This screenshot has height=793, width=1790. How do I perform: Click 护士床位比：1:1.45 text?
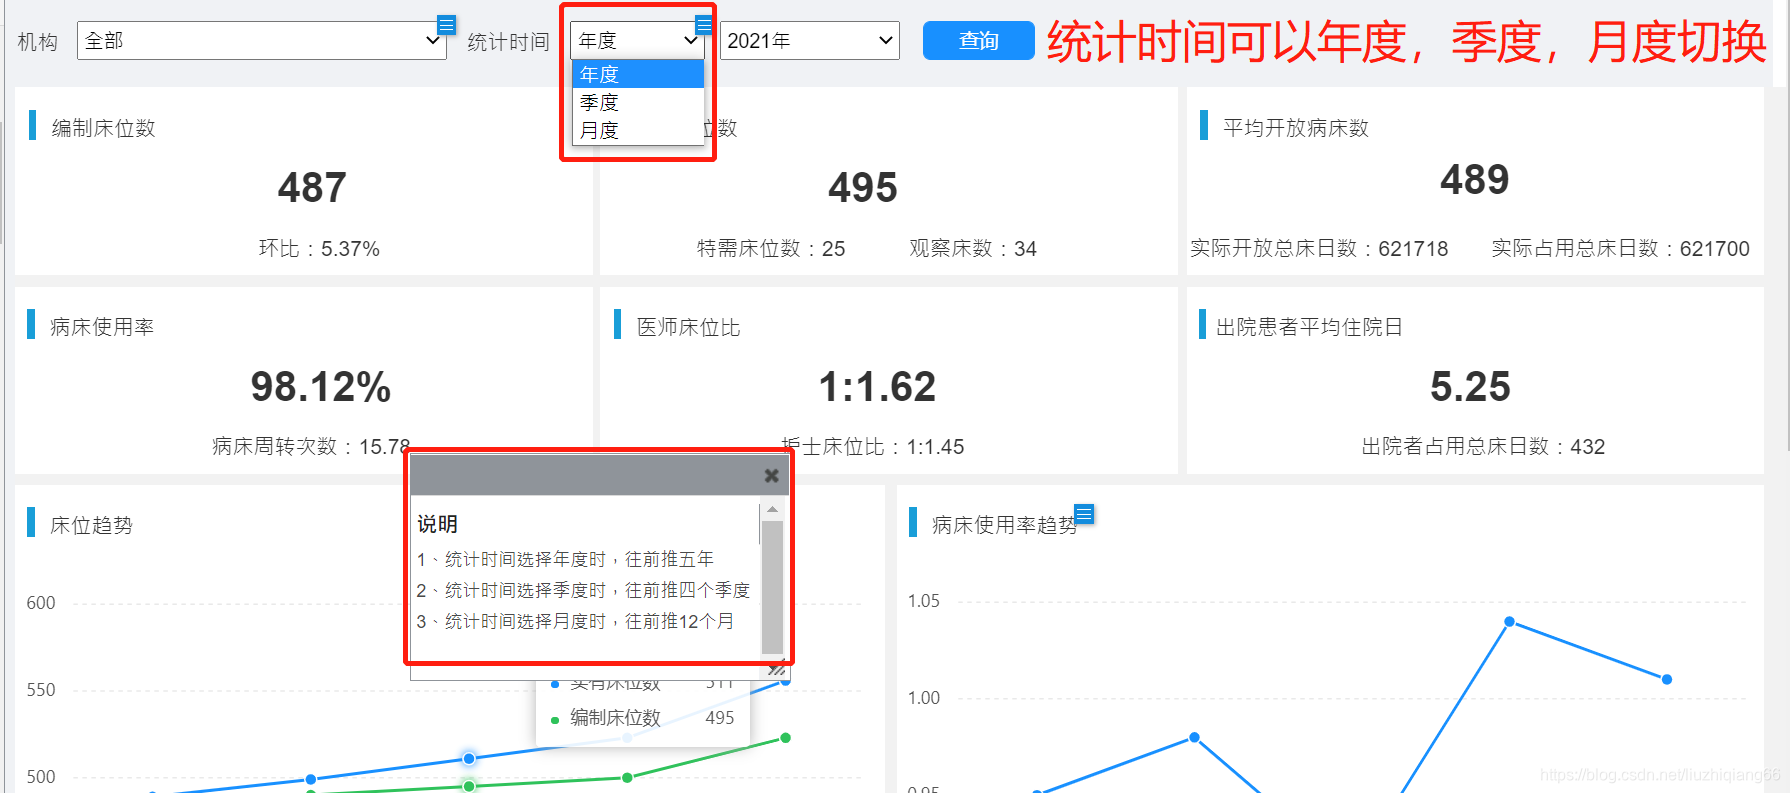873,447
